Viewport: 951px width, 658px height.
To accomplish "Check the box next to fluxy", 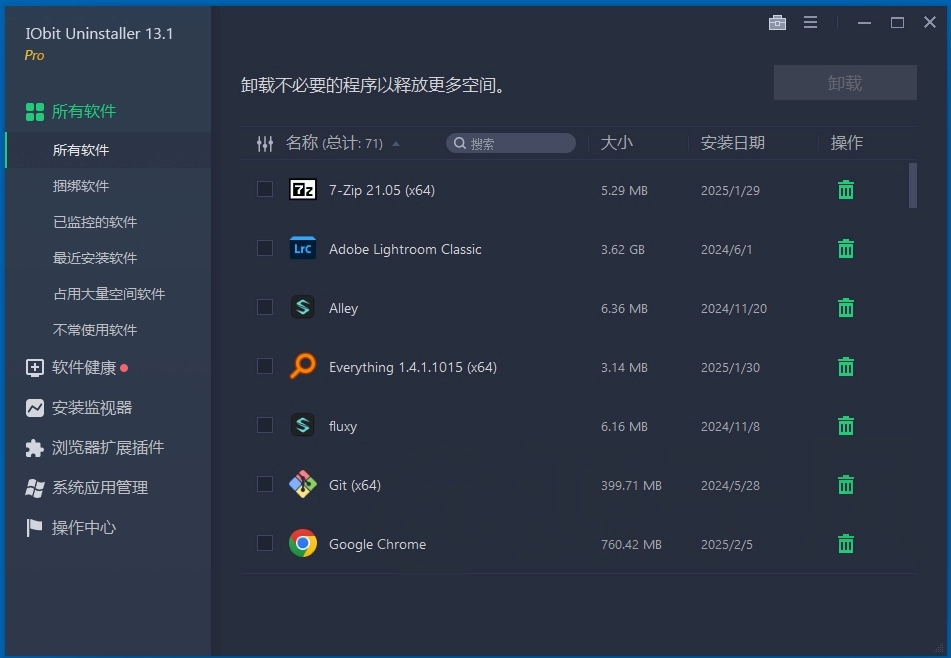I will pos(265,425).
